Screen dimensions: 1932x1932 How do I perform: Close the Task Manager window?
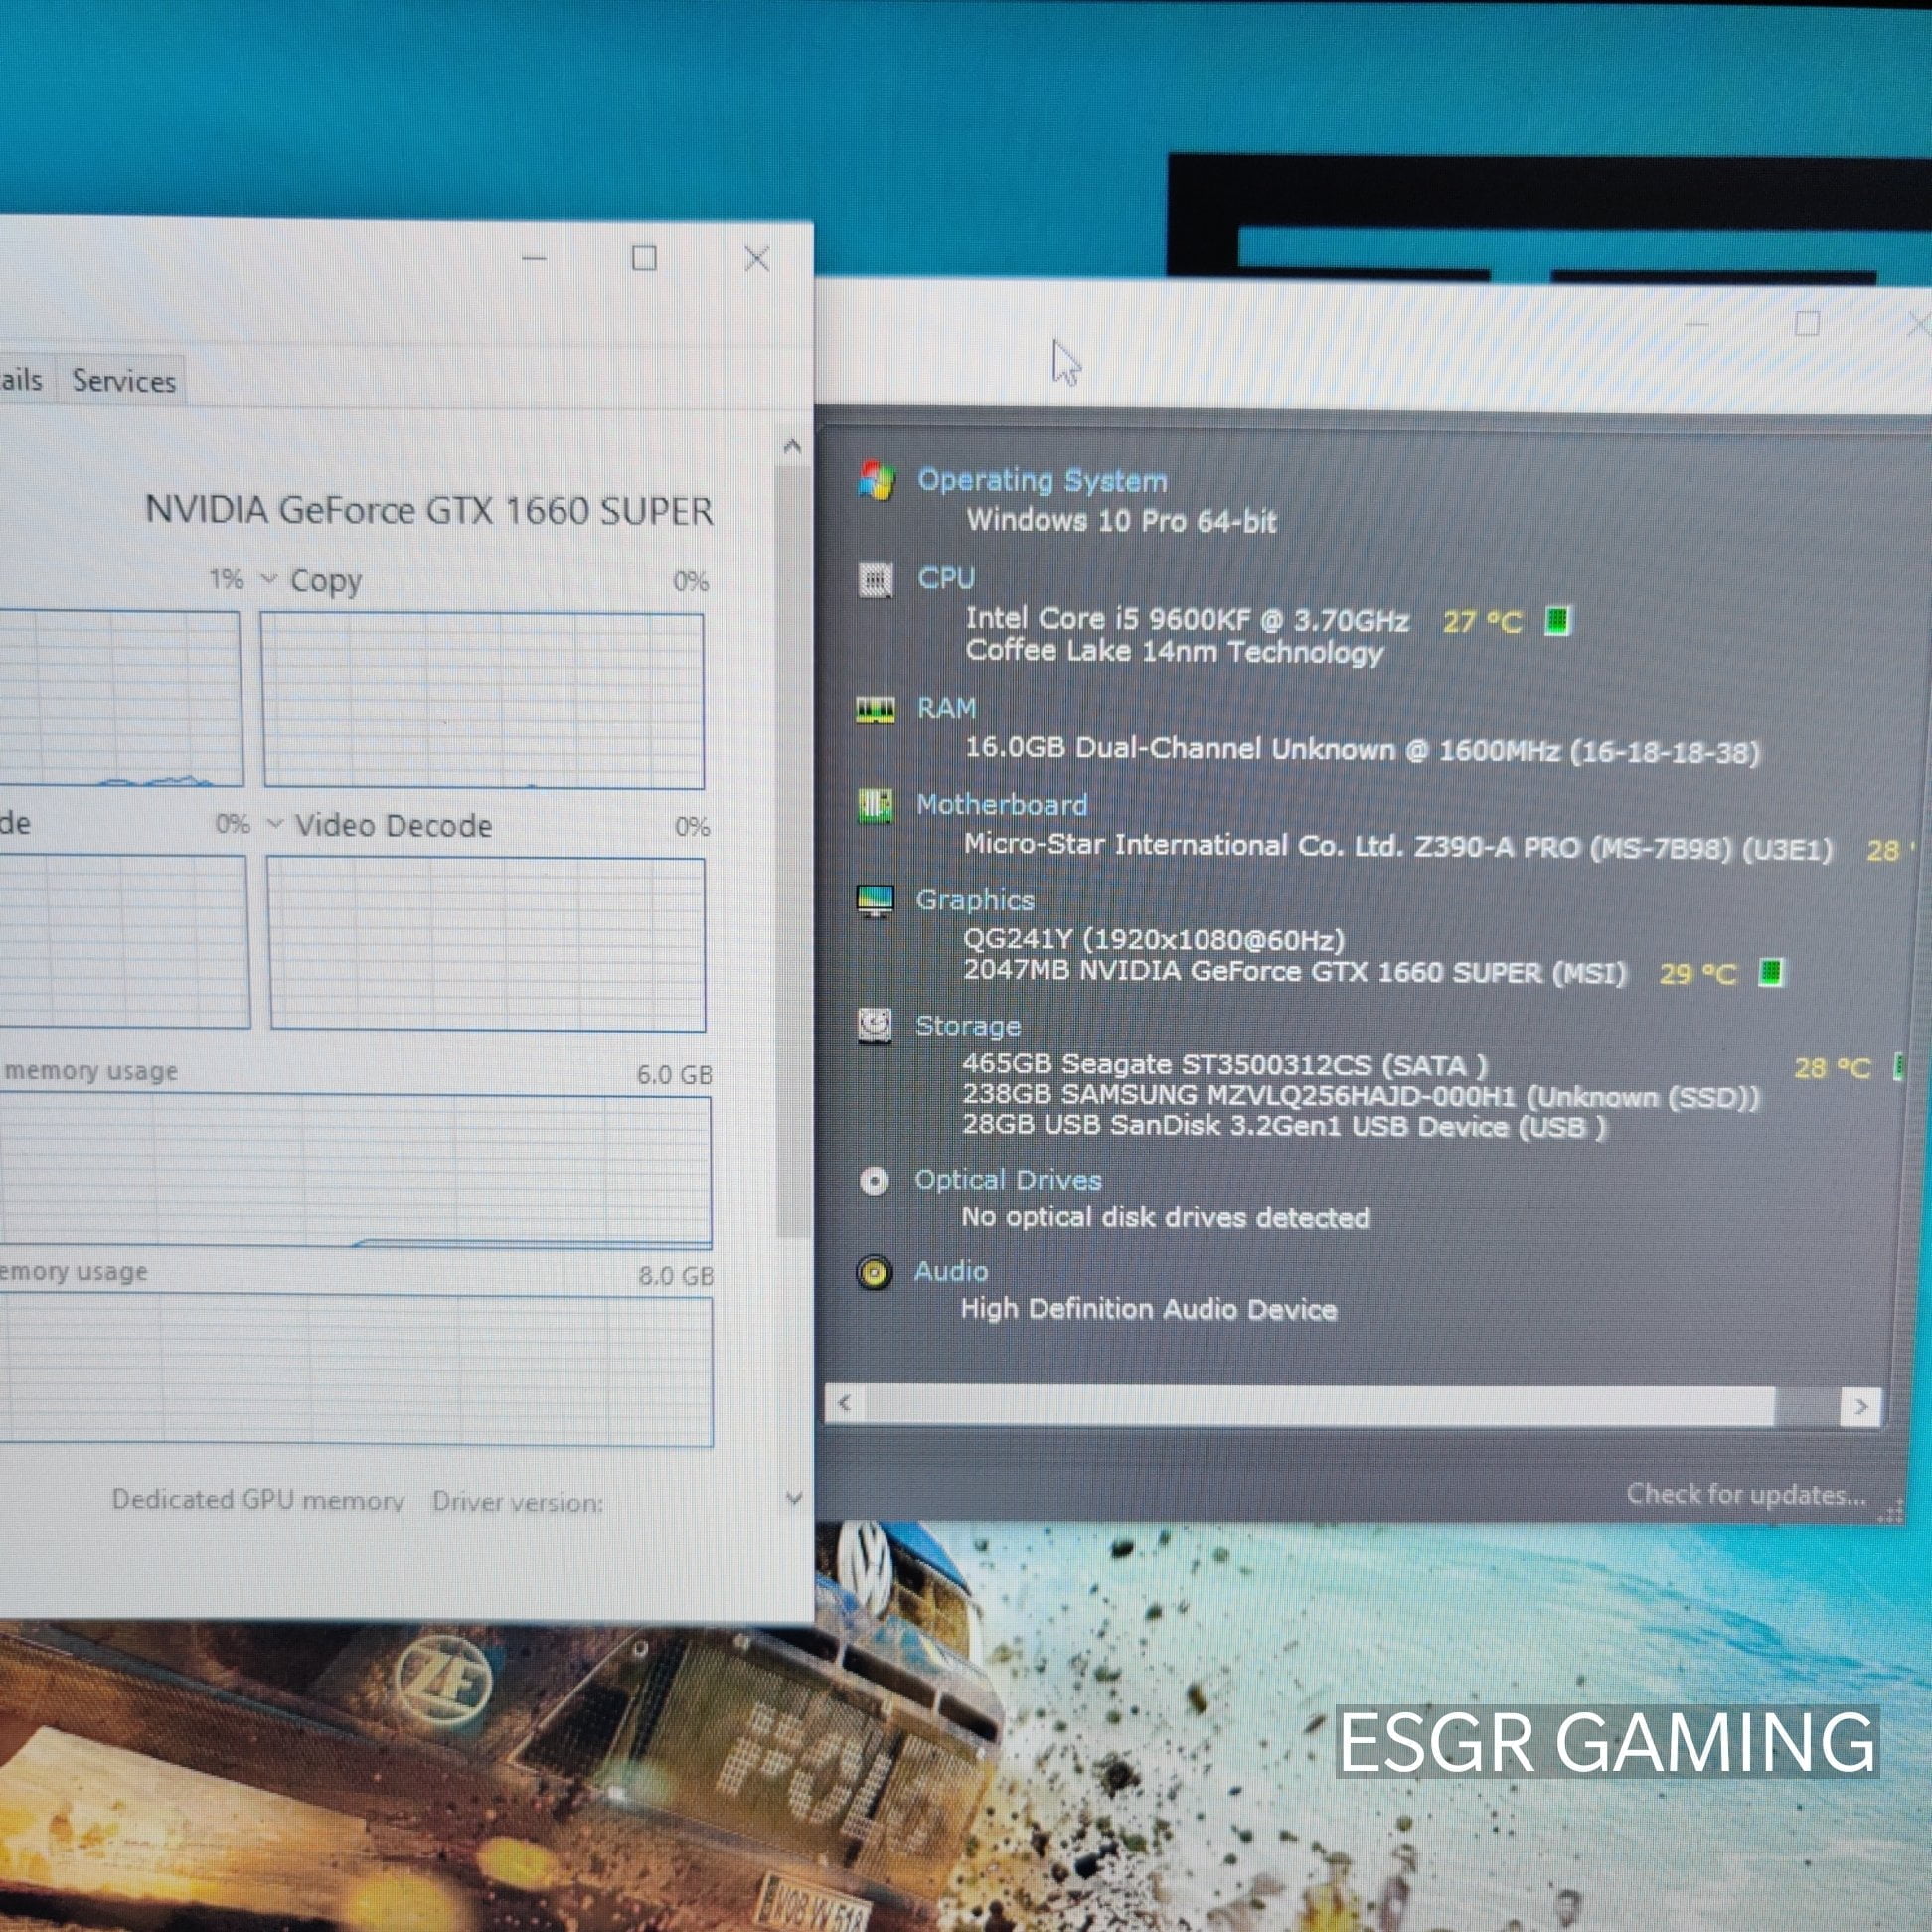click(x=757, y=260)
